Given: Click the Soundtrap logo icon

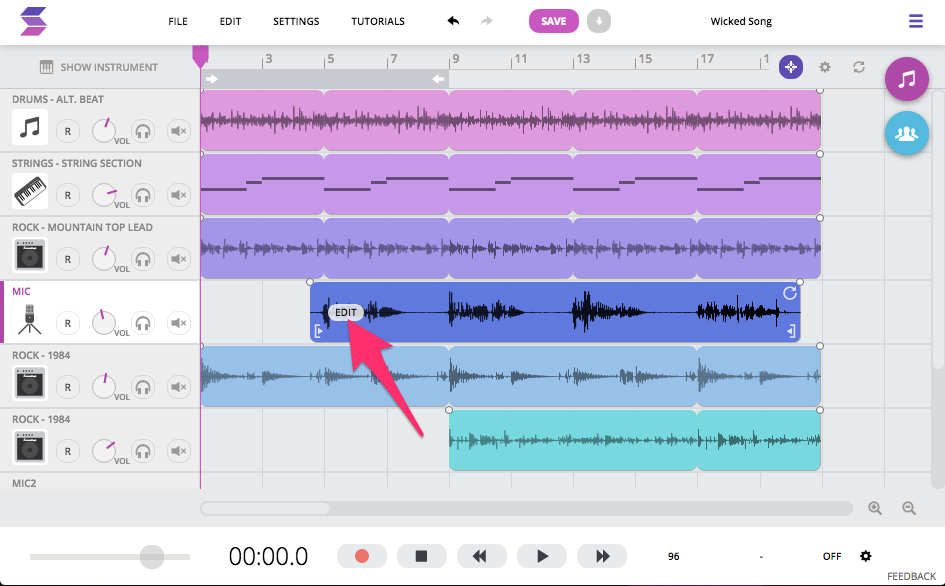Looking at the screenshot, I should [33, 21].
